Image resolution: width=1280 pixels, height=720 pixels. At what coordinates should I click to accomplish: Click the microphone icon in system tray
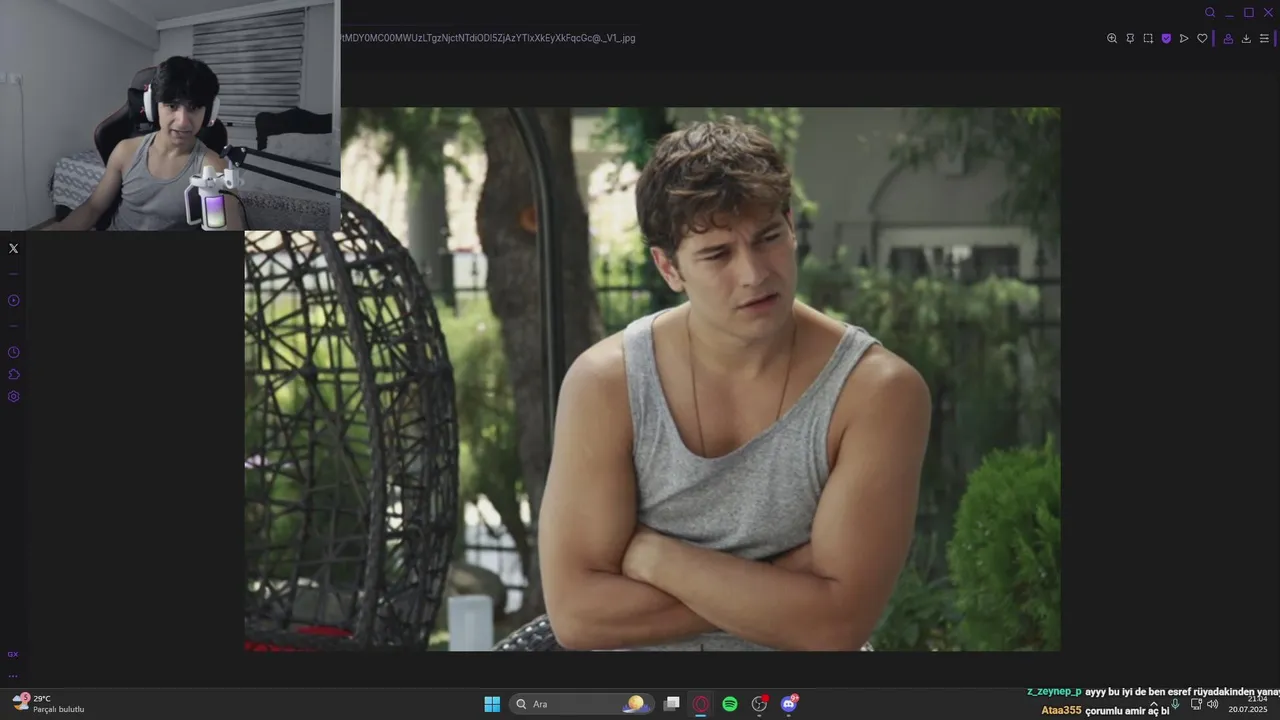[x=1176, y=704]
